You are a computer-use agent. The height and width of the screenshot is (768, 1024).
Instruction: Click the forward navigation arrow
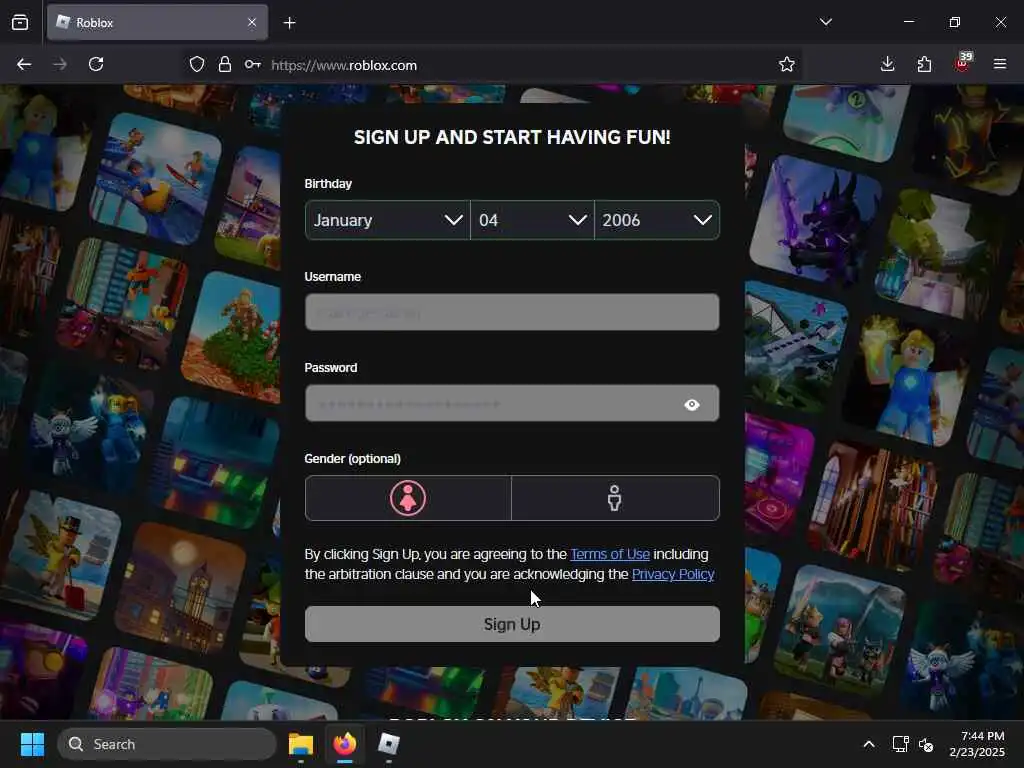point(59,64)
